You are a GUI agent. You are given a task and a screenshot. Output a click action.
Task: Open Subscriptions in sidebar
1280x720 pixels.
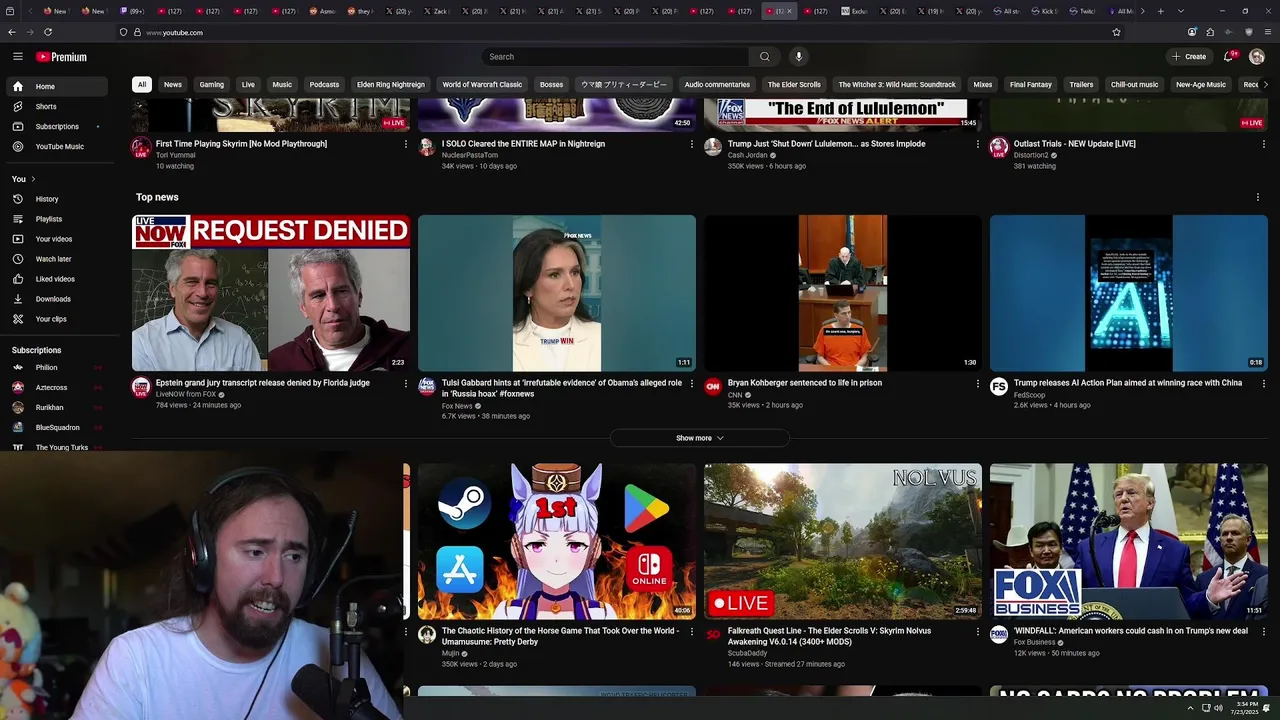pyautogui.click(x=56, y=127)
